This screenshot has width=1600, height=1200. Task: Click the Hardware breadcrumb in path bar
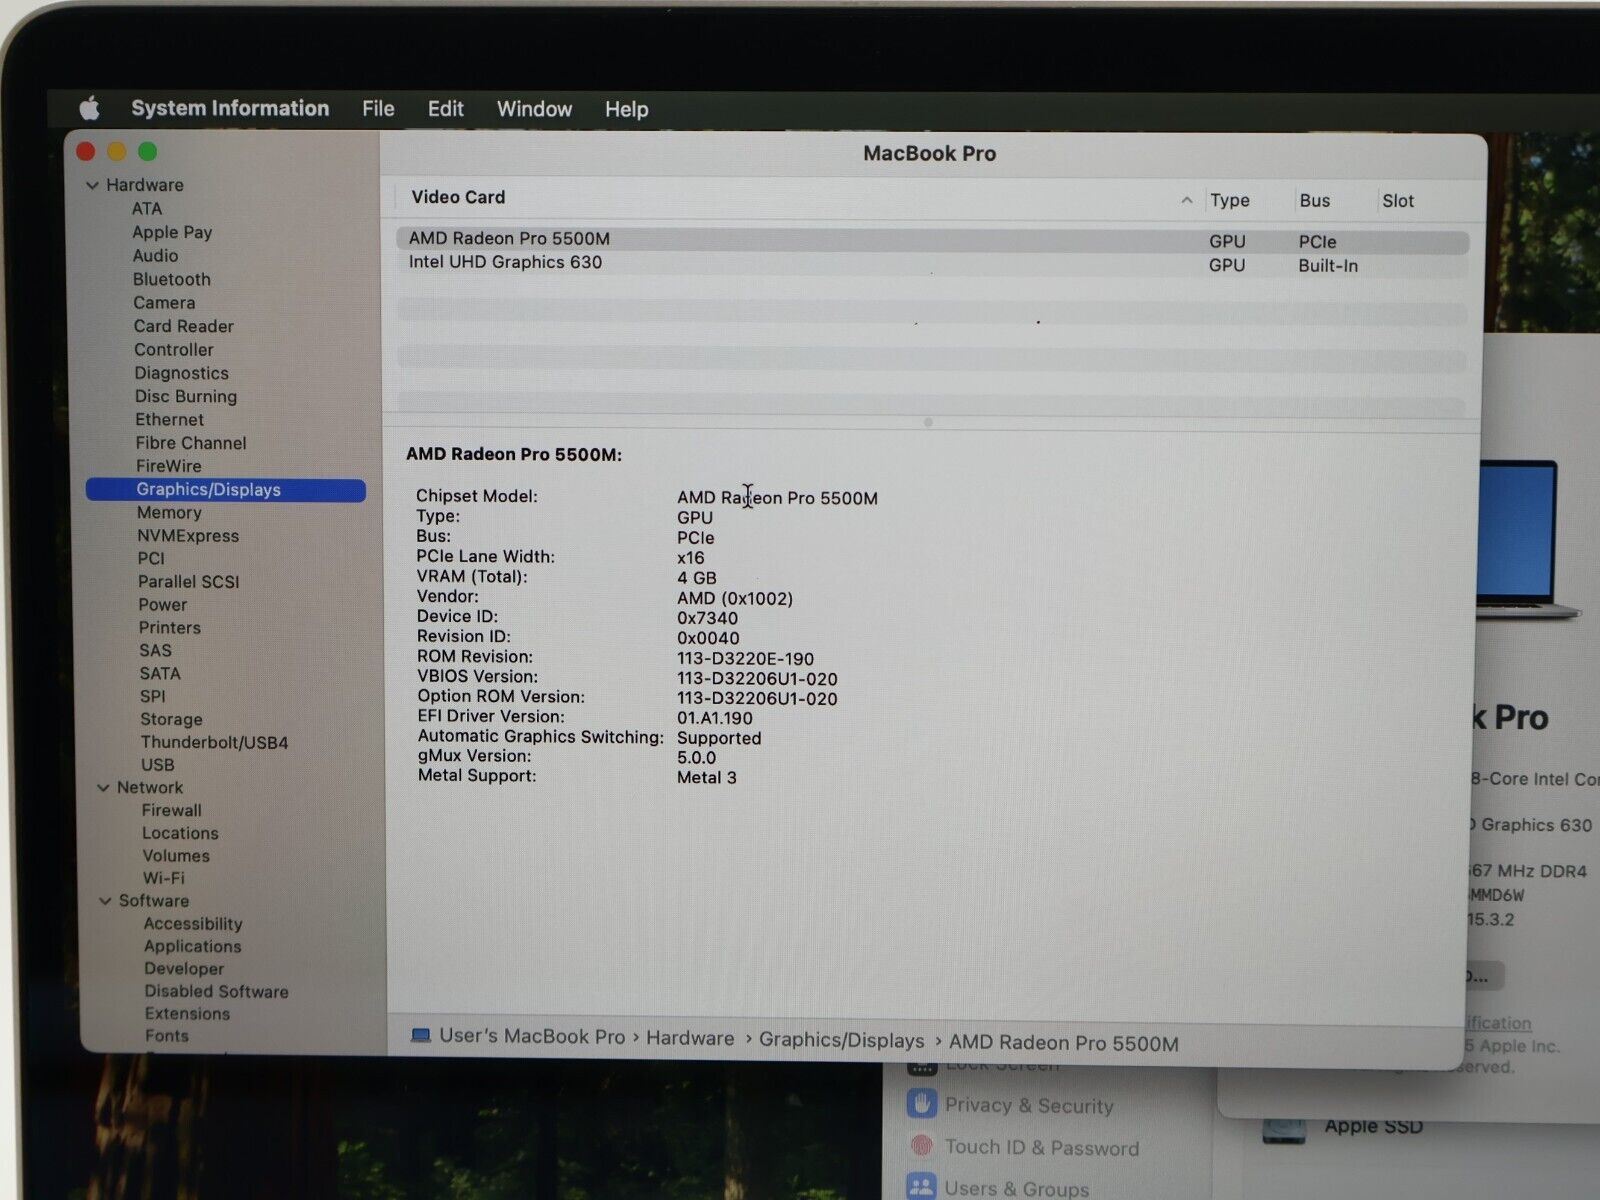690,1038
